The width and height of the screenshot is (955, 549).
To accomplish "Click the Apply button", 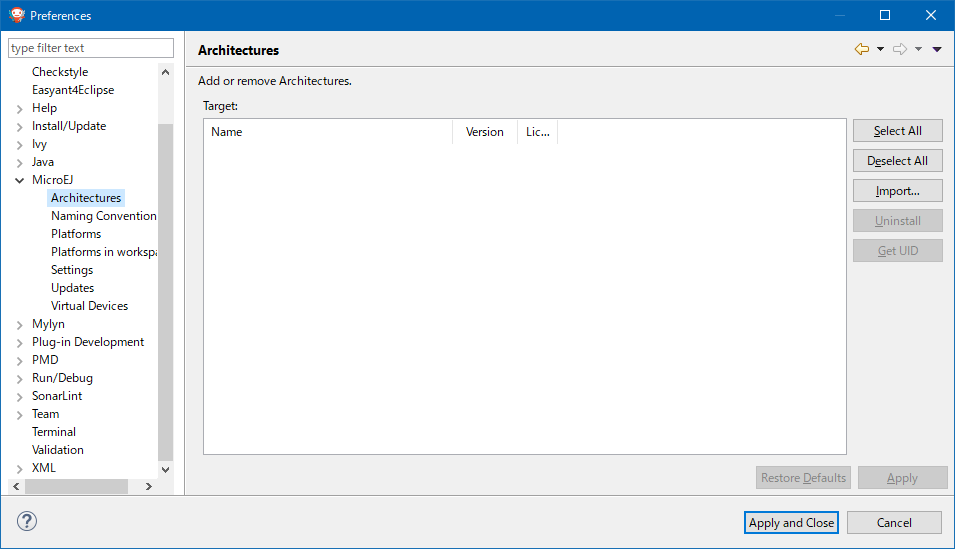I will click(x=903, y=478).
